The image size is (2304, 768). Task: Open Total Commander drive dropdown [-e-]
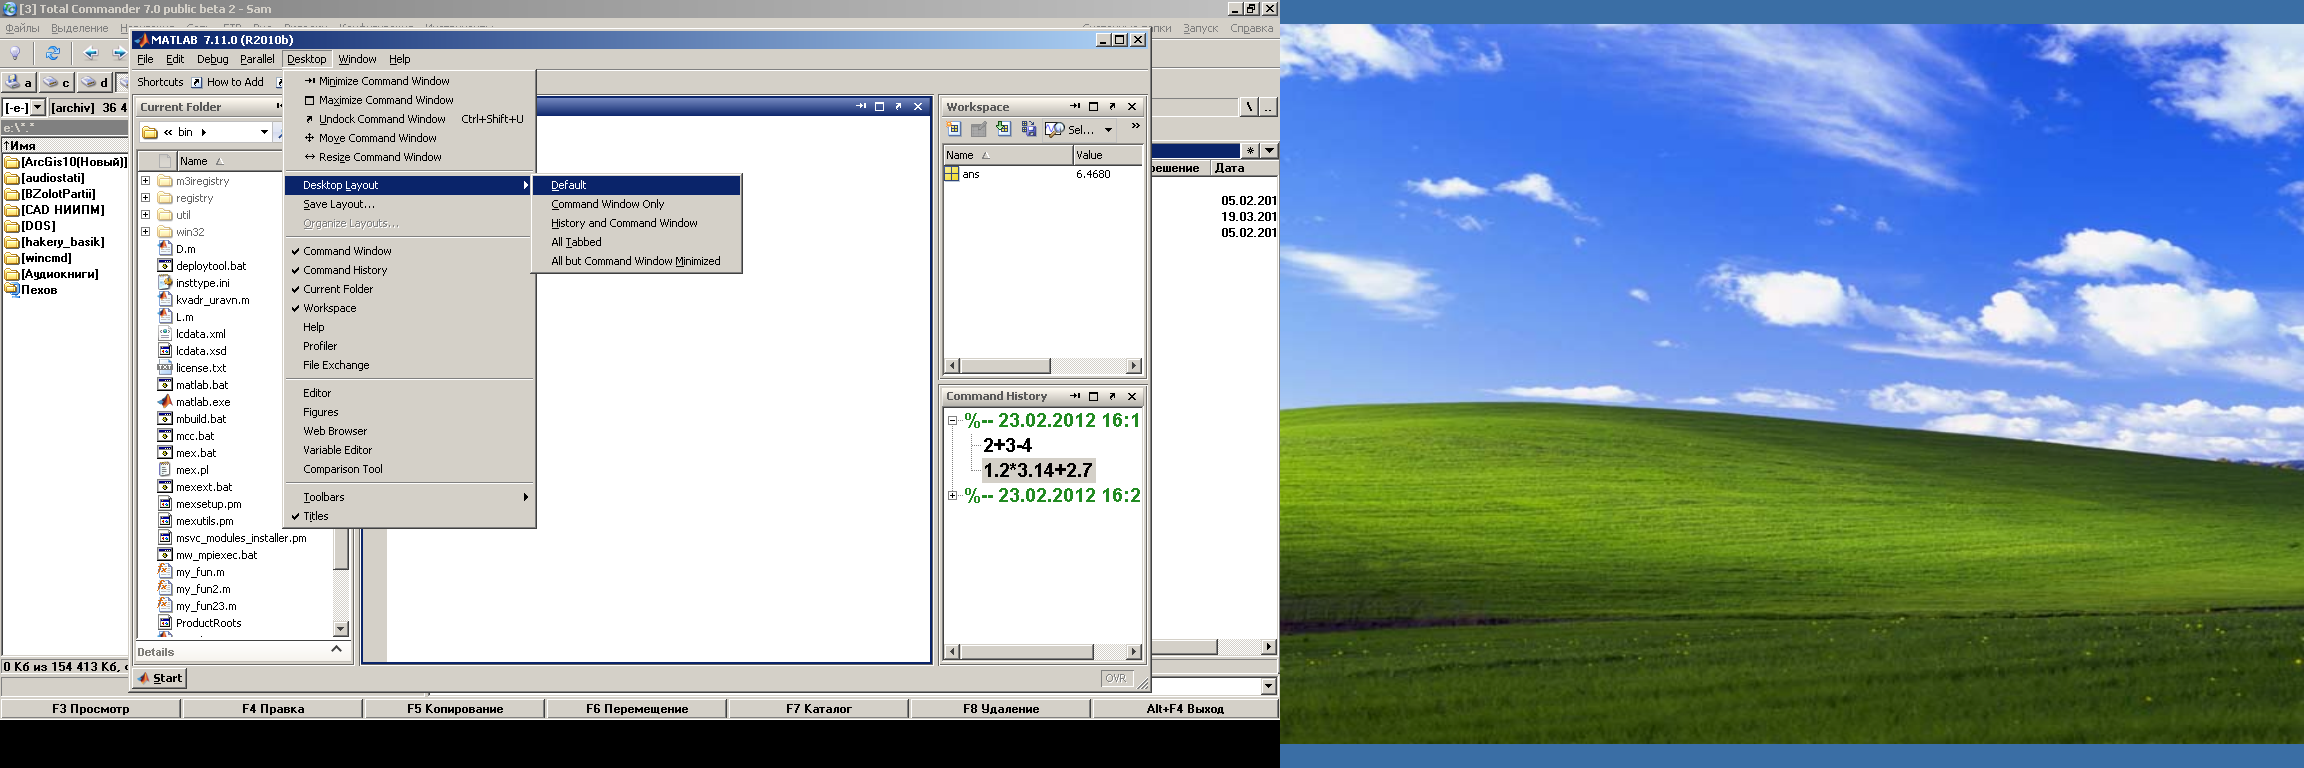(38, 107)
